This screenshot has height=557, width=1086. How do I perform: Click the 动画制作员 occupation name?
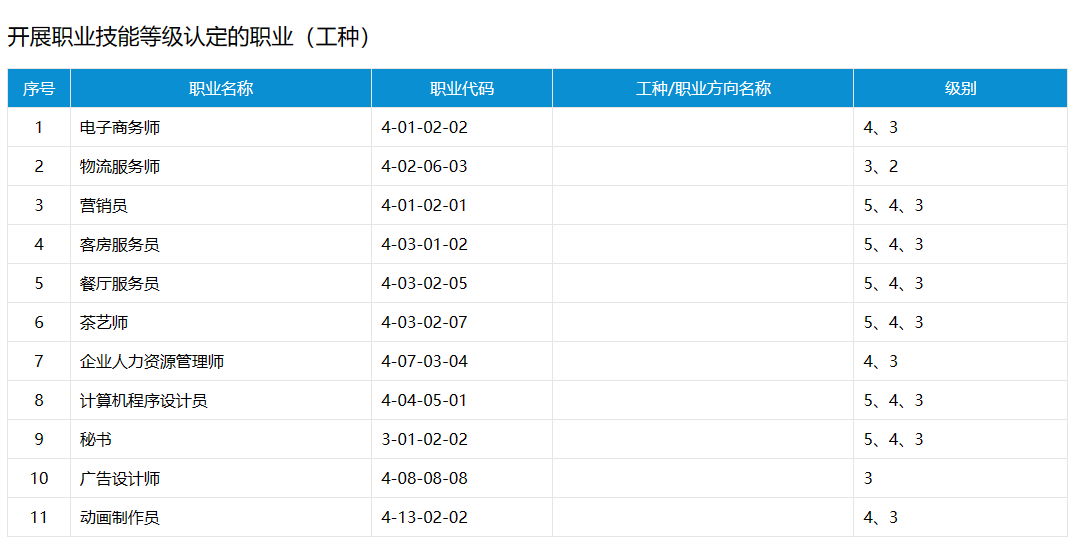120,518
